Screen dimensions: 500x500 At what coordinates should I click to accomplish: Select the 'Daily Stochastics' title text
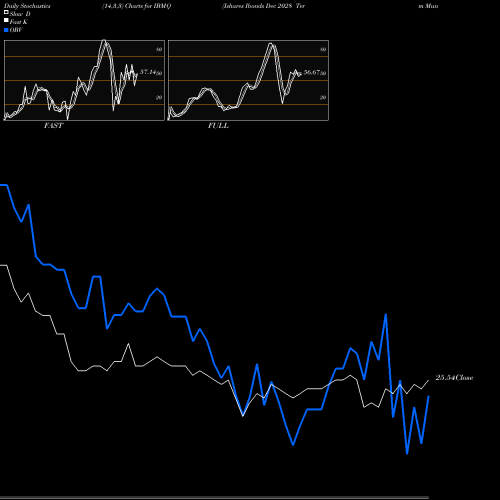[27, 6]
